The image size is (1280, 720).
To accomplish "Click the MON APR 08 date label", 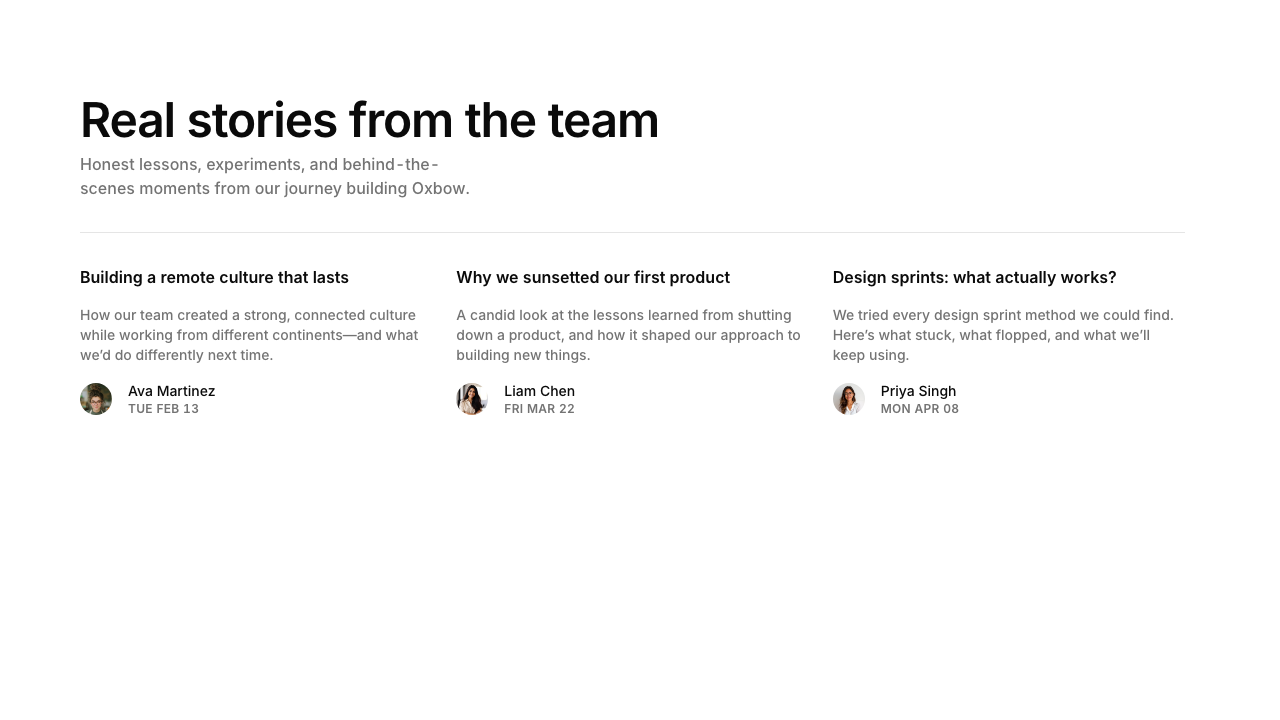I will 919,409.
